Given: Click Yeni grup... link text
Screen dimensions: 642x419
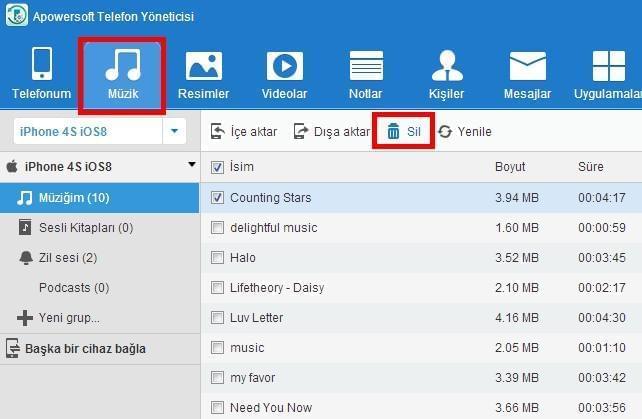Looking at the screenshot, I should [69, 318].
